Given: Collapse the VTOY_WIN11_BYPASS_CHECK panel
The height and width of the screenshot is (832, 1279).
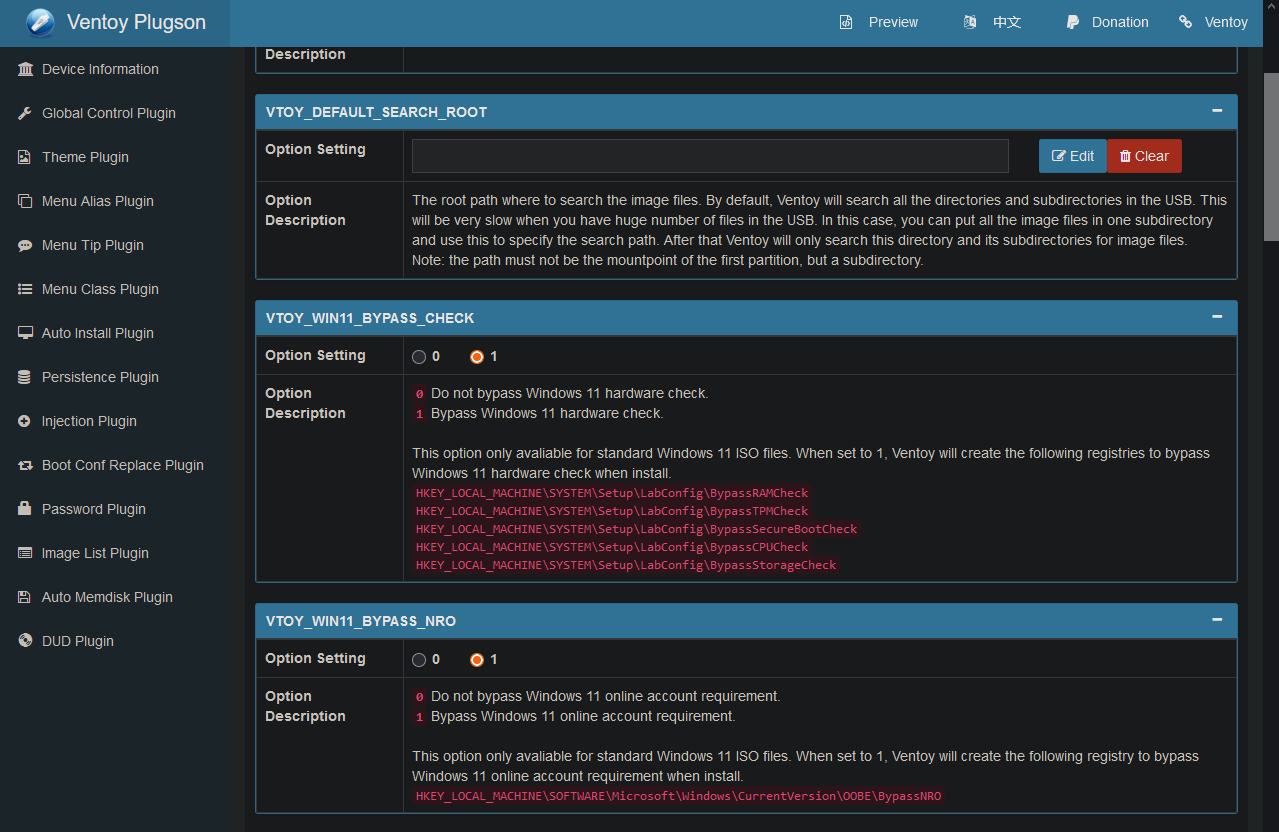Looking at the screenshot, I should point(1217,317).
